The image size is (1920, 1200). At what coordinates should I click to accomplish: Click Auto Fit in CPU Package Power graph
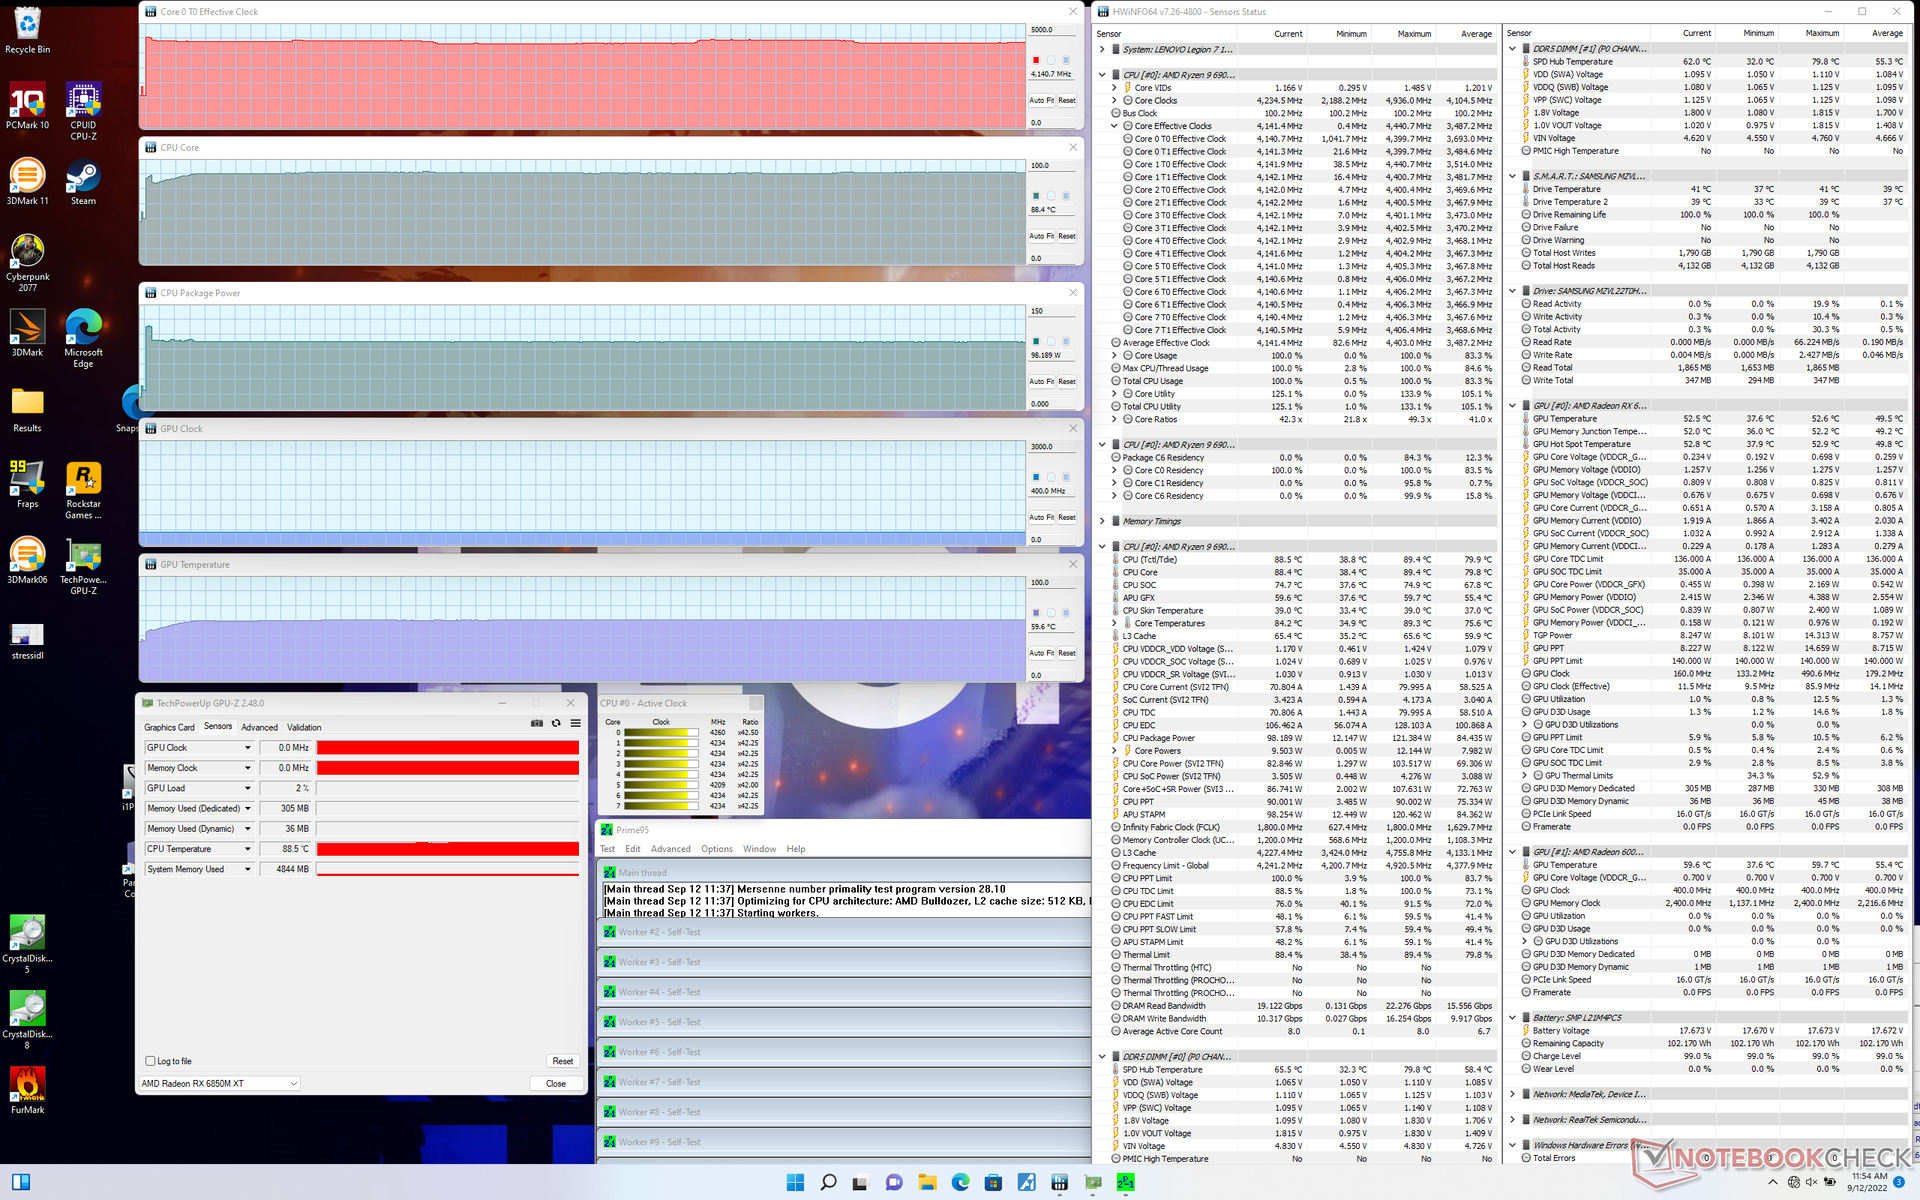click(x=1042, y=381)
